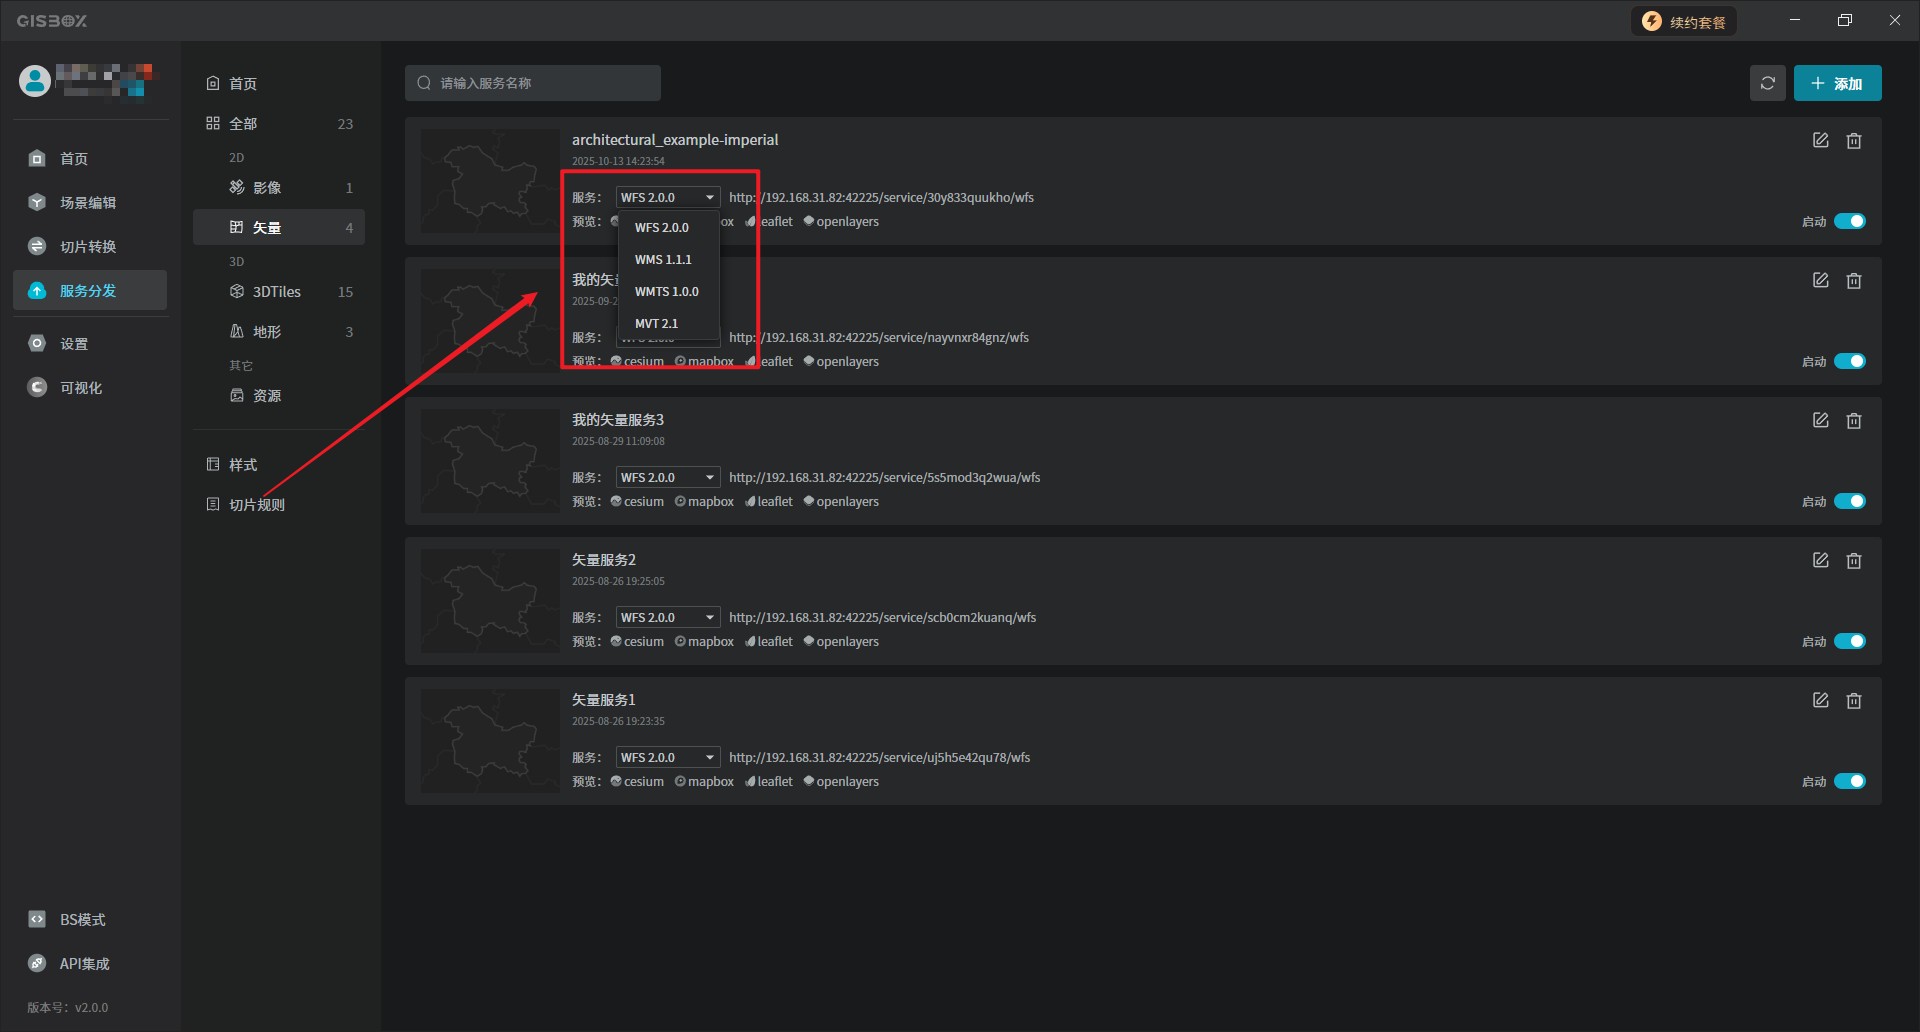This screenshot has height=1032, width=1920.
Task: Edit the architectural_example-imperial service
Action: (1820, 141)
